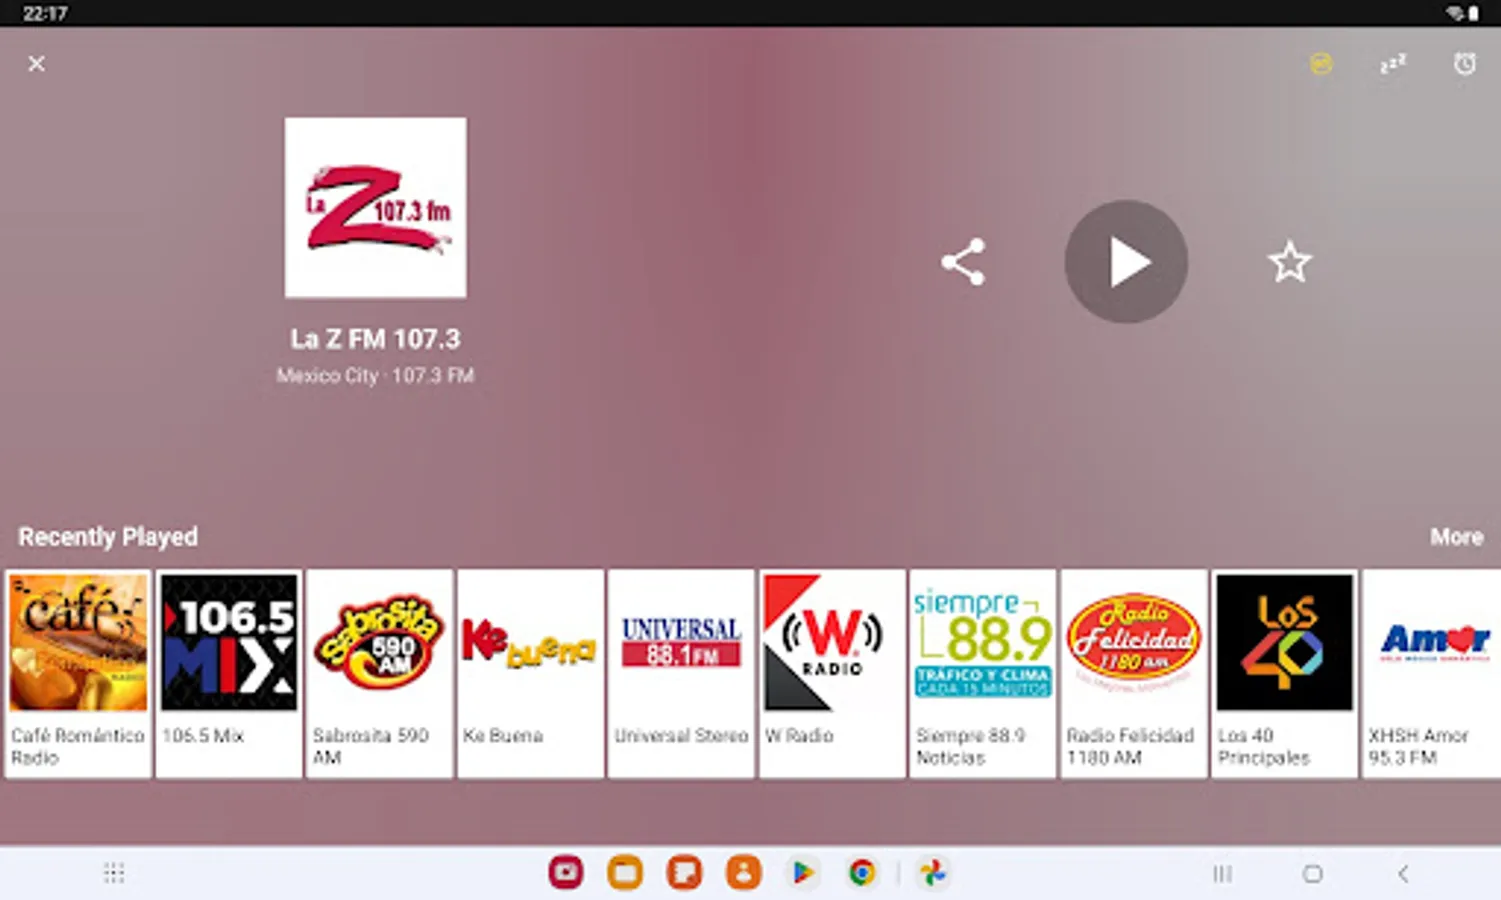Open the sleep timer (zzz) icon

pyautogui.click(x=1393, y=64)
